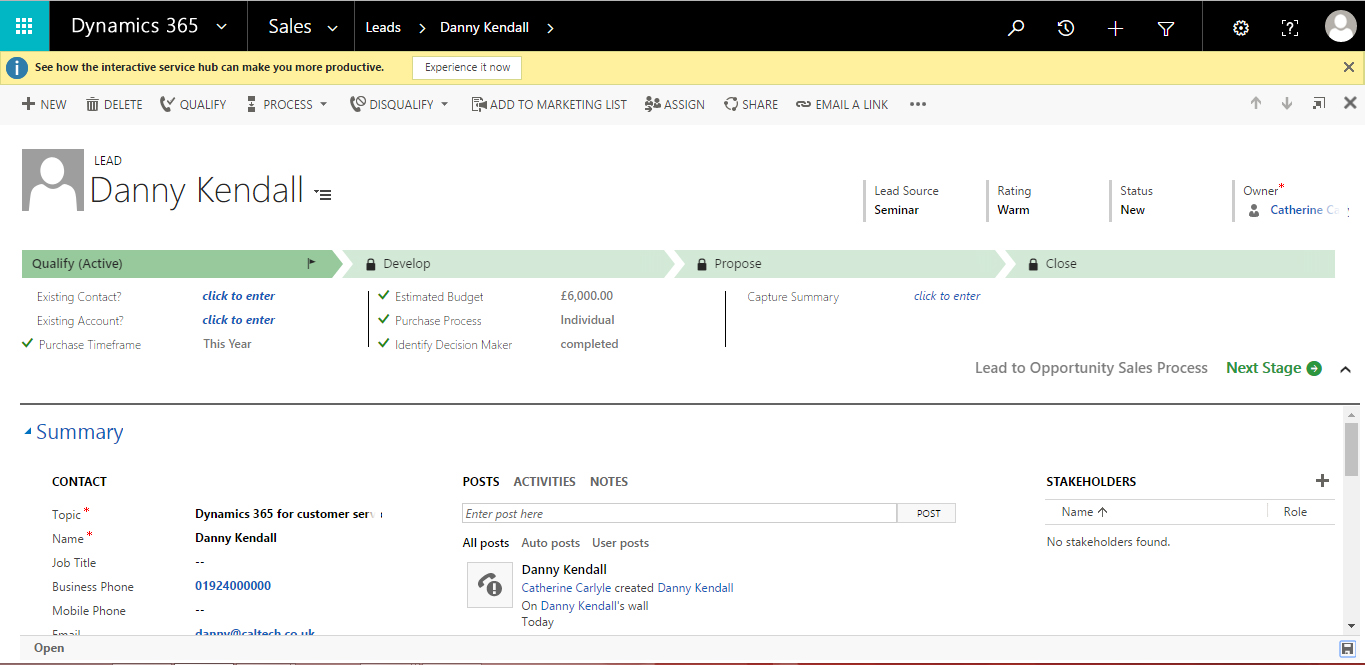Viewport: 1365px width, 665px height.
Task: Click the NEW command button
Action: tap(44, 104)
